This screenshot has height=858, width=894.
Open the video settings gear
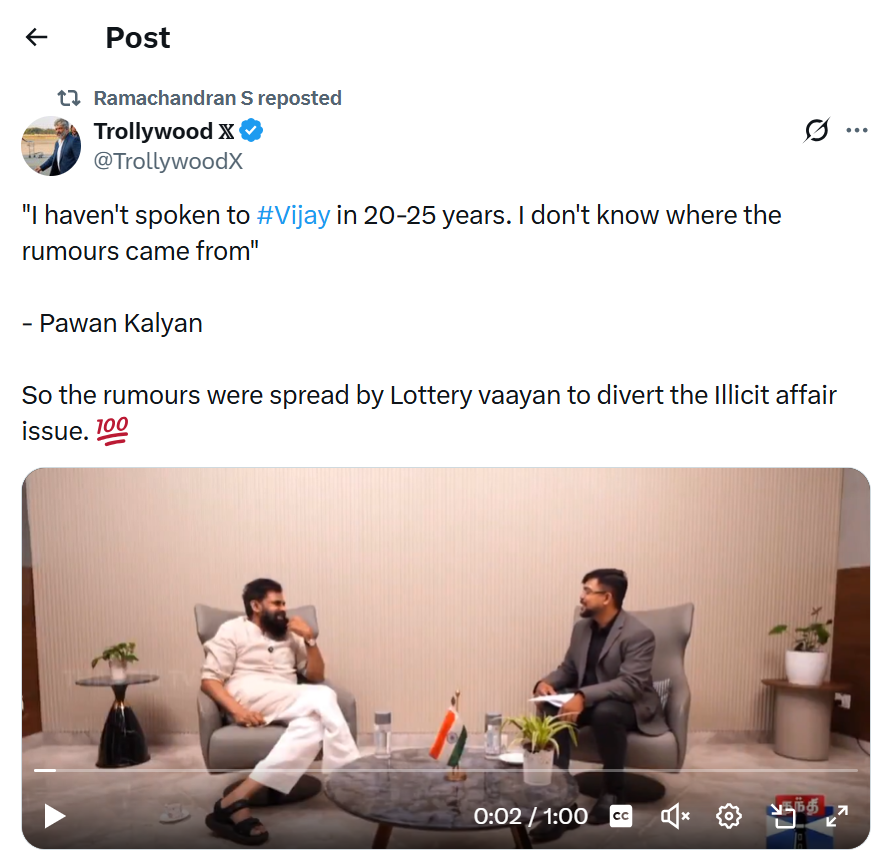(x=728, y=816)
